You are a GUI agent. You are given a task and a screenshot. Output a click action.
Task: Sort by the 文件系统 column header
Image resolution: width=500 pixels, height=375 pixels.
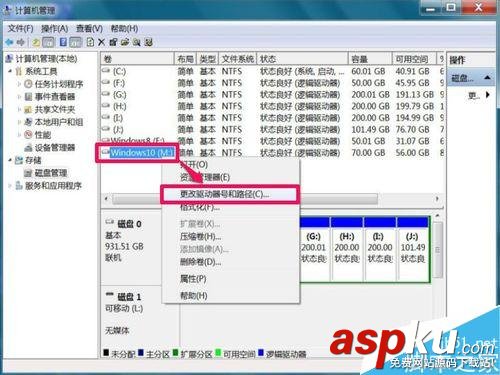coord(238,59)
